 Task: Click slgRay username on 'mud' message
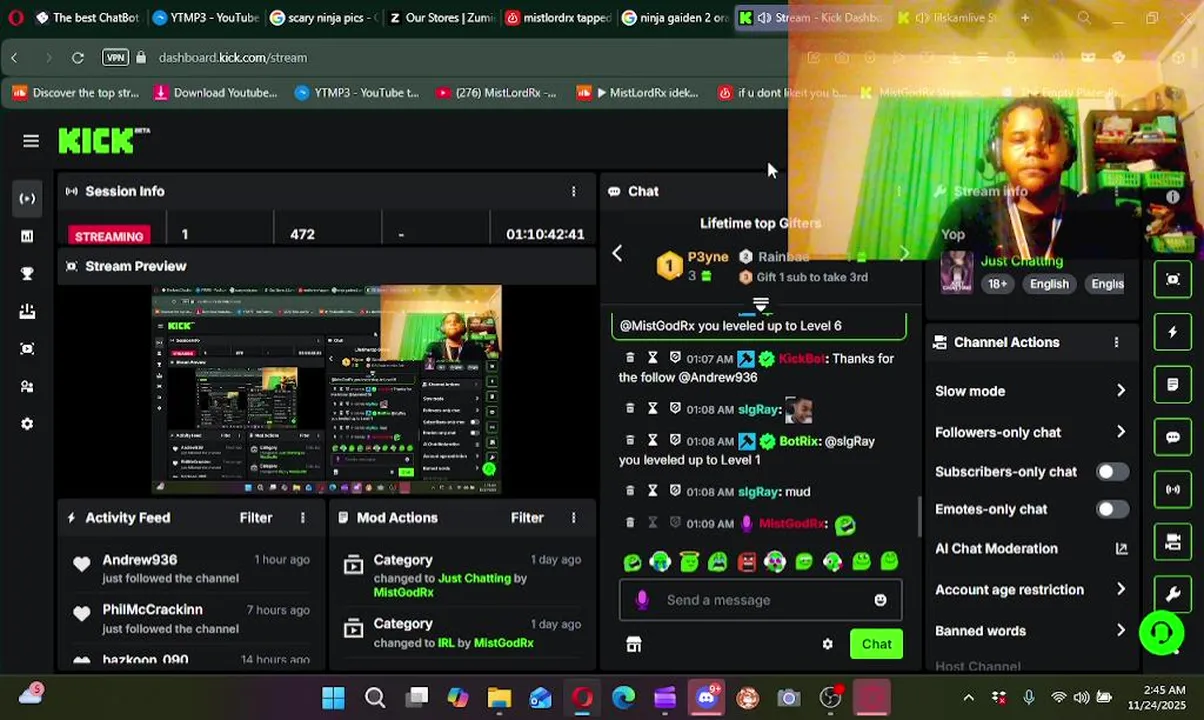[757, 492]
